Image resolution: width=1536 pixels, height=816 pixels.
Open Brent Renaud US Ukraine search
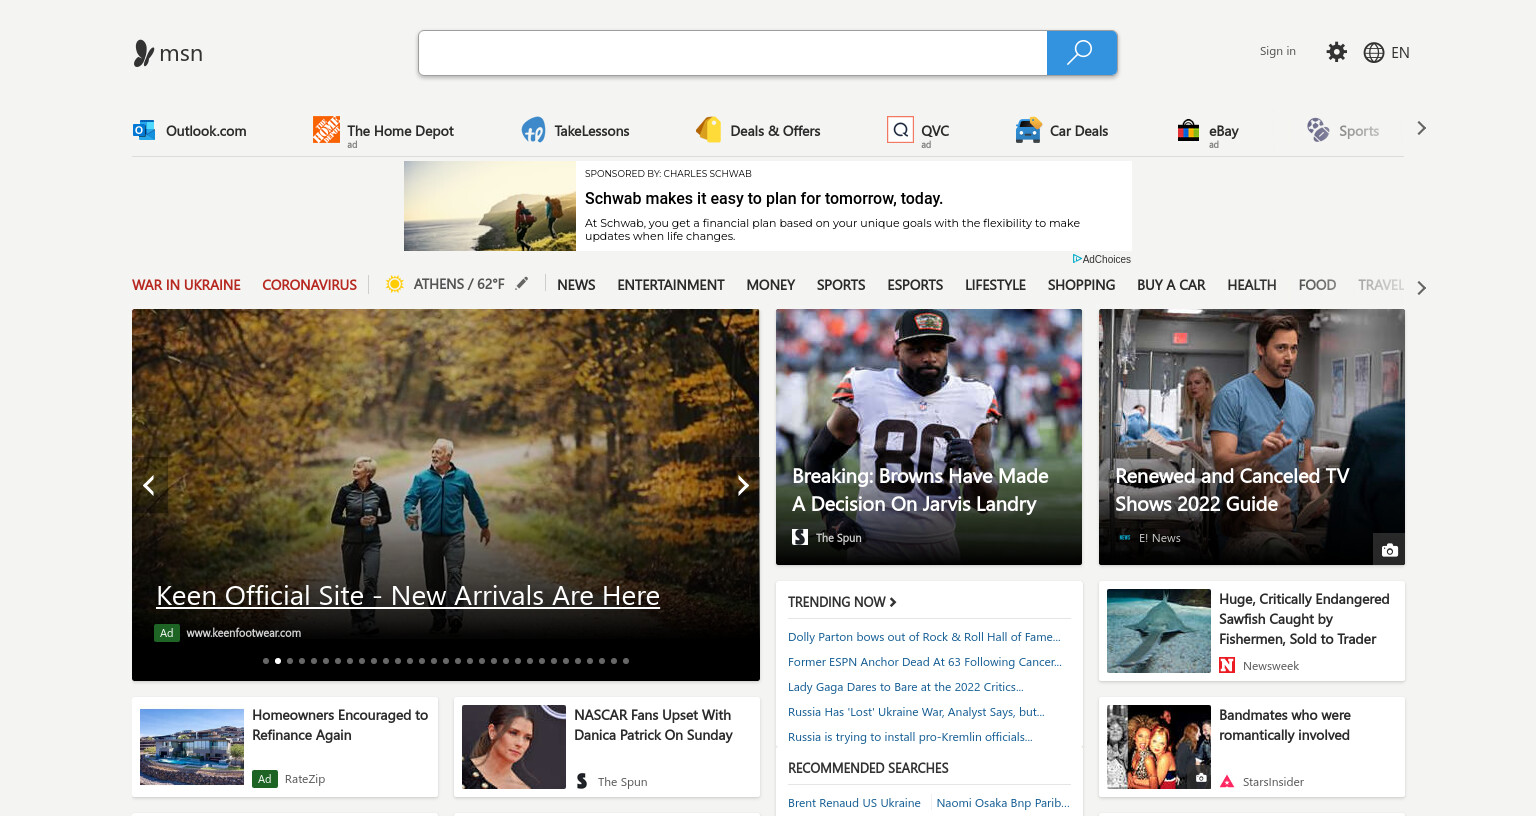pyautogui.click(x=854, y=803)
